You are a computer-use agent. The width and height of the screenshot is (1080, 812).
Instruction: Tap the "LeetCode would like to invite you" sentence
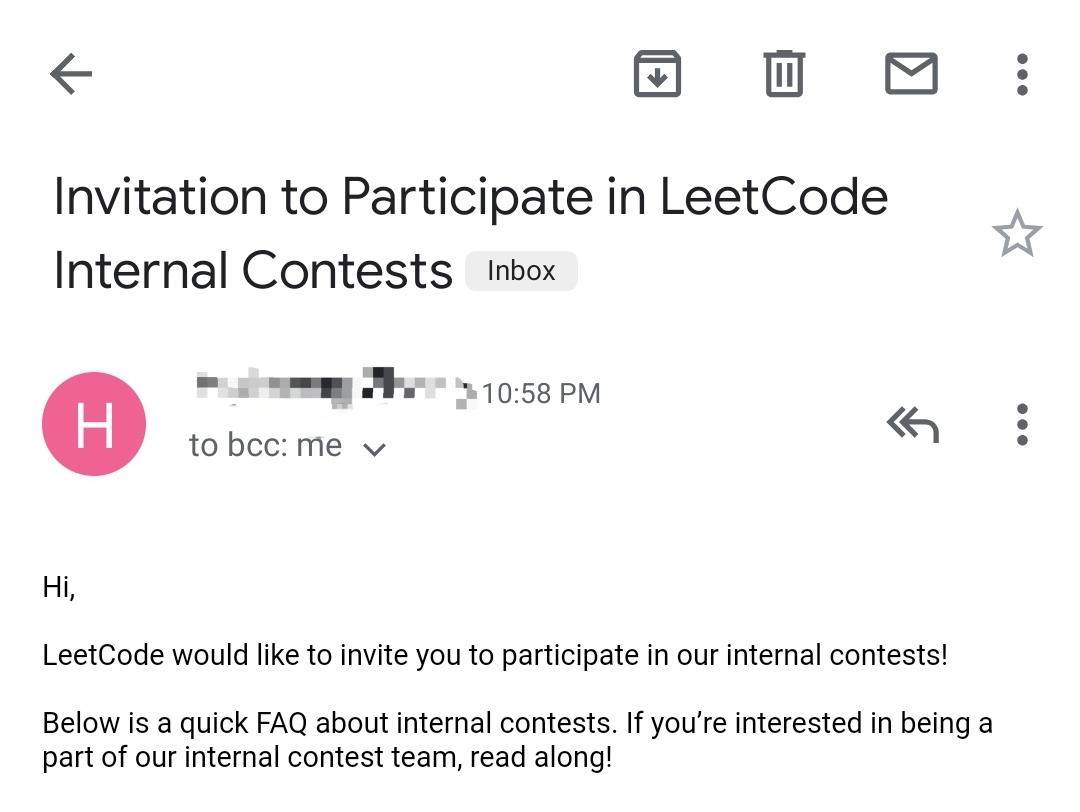(x=495, y=655)
